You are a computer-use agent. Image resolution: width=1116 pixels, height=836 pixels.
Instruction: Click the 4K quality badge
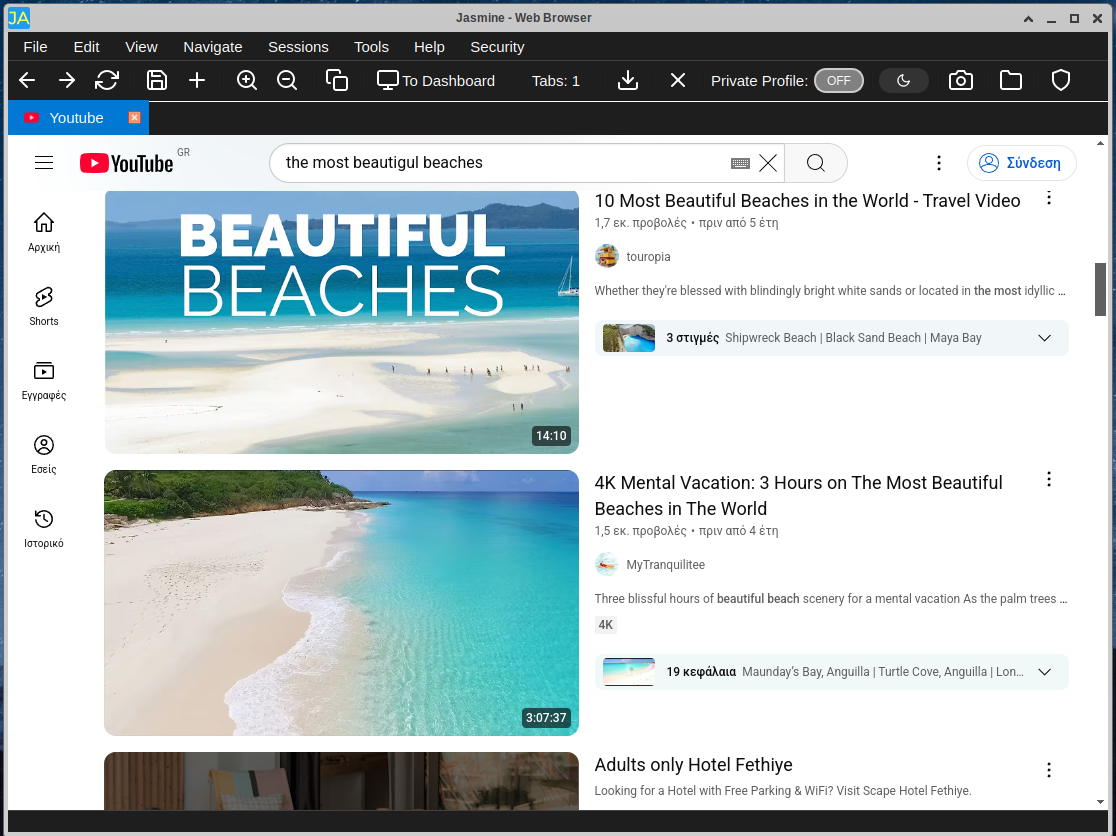point(606,625)
